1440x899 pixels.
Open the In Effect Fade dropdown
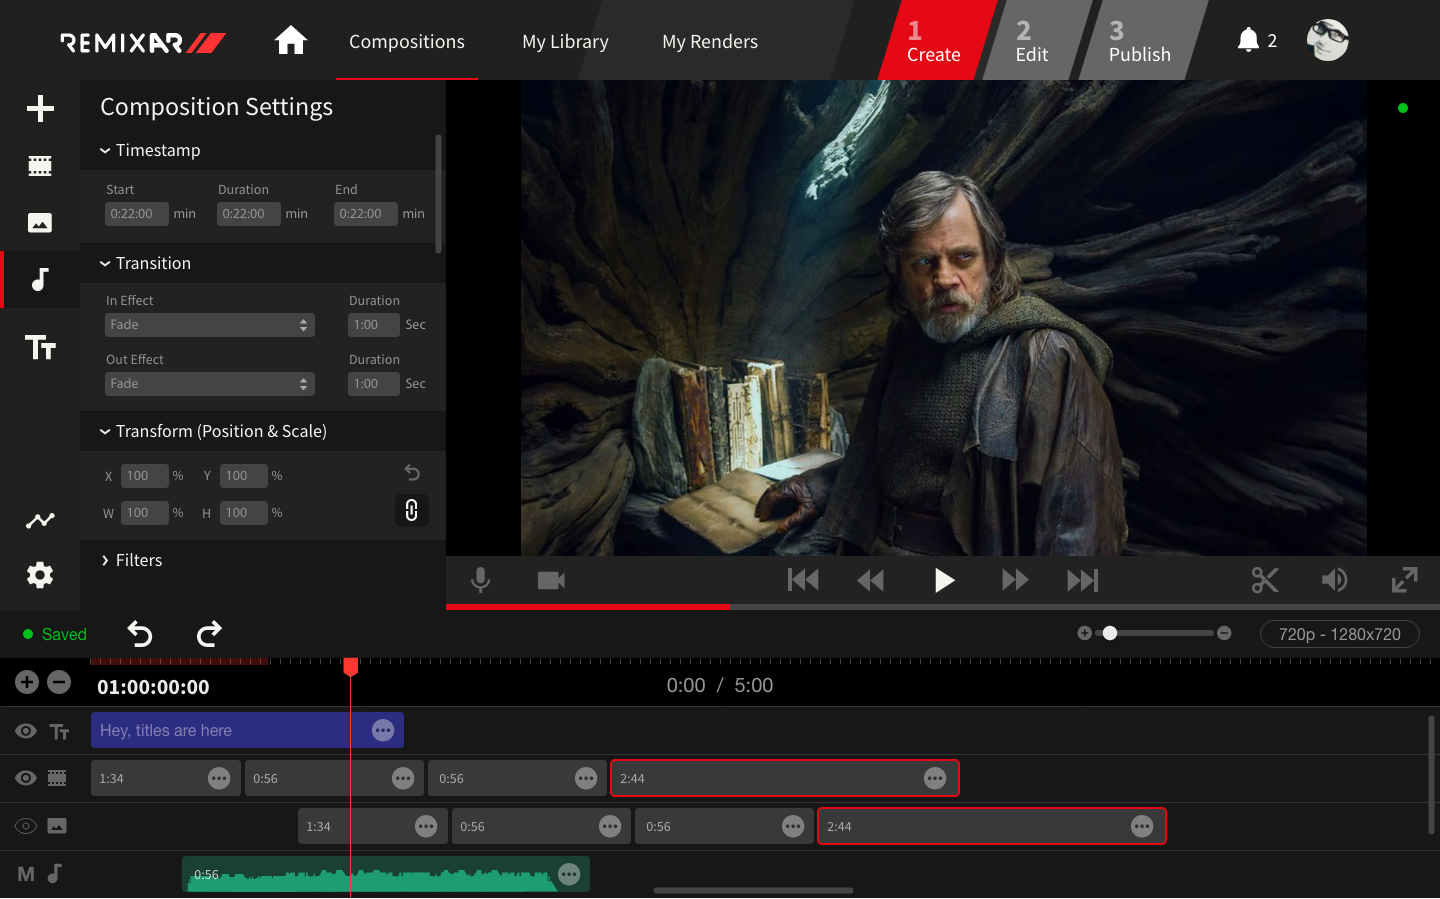click(210, 325)
